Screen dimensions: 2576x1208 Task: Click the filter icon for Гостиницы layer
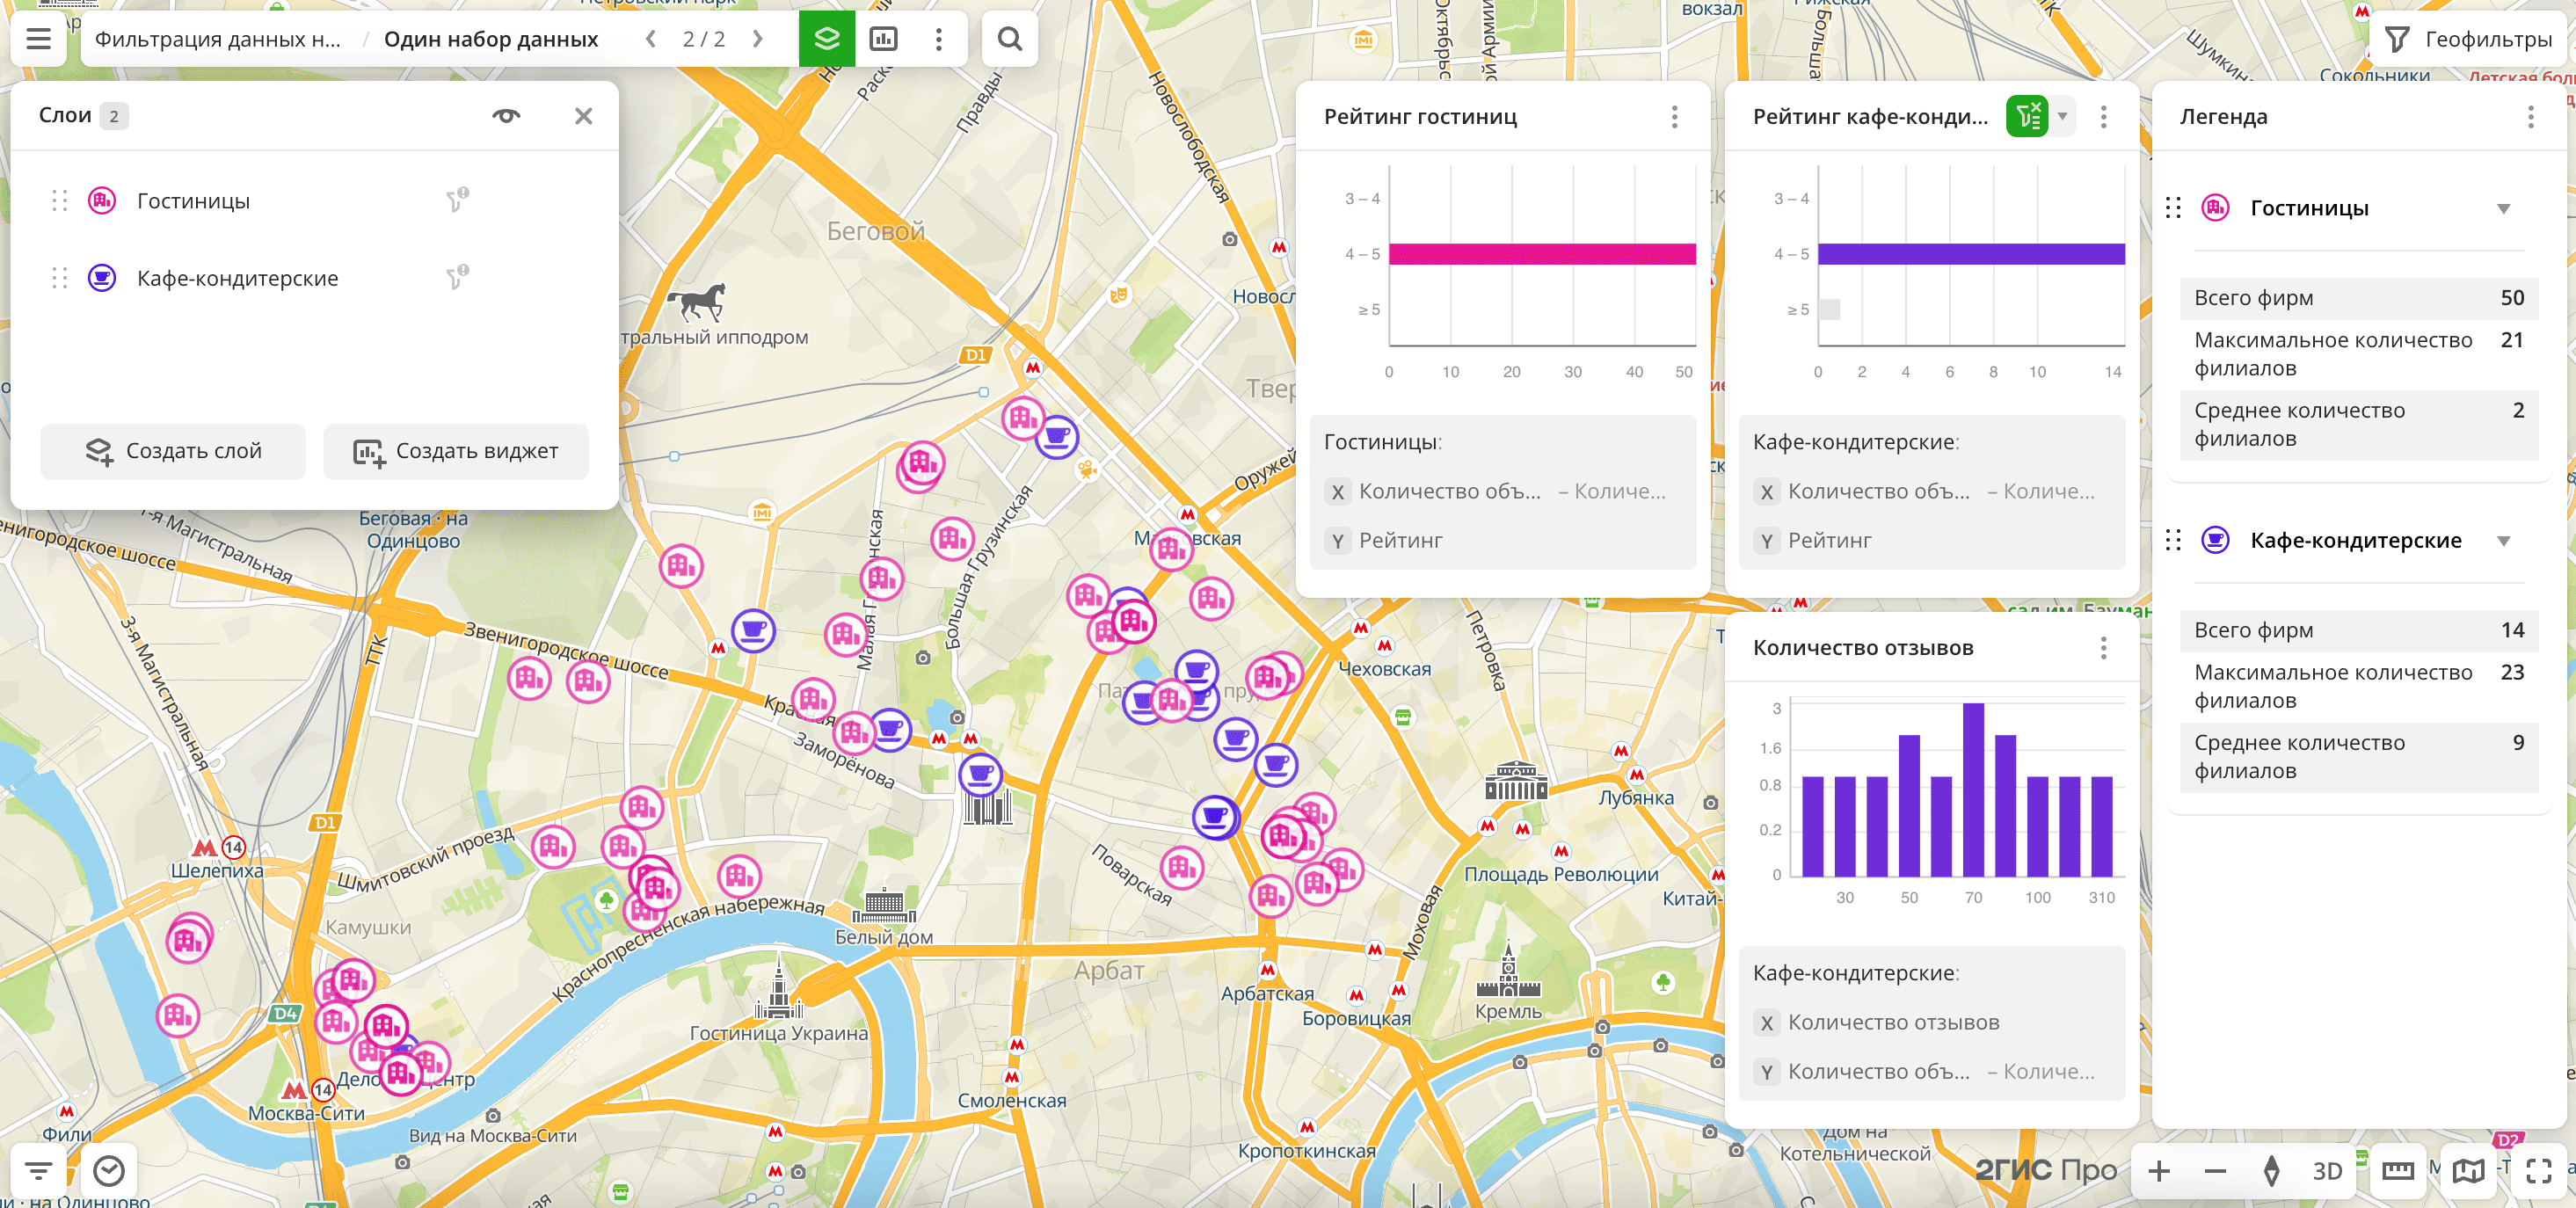(x=457, y=201)
